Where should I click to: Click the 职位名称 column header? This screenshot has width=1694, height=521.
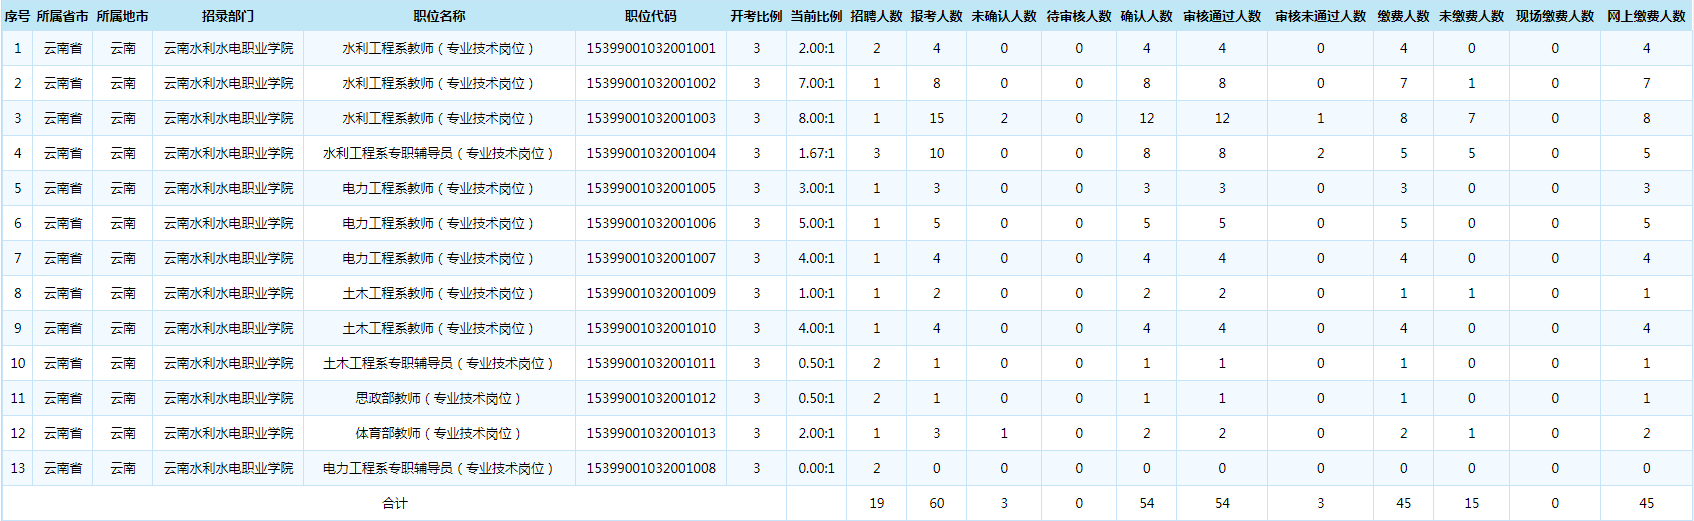pos(439,16)
